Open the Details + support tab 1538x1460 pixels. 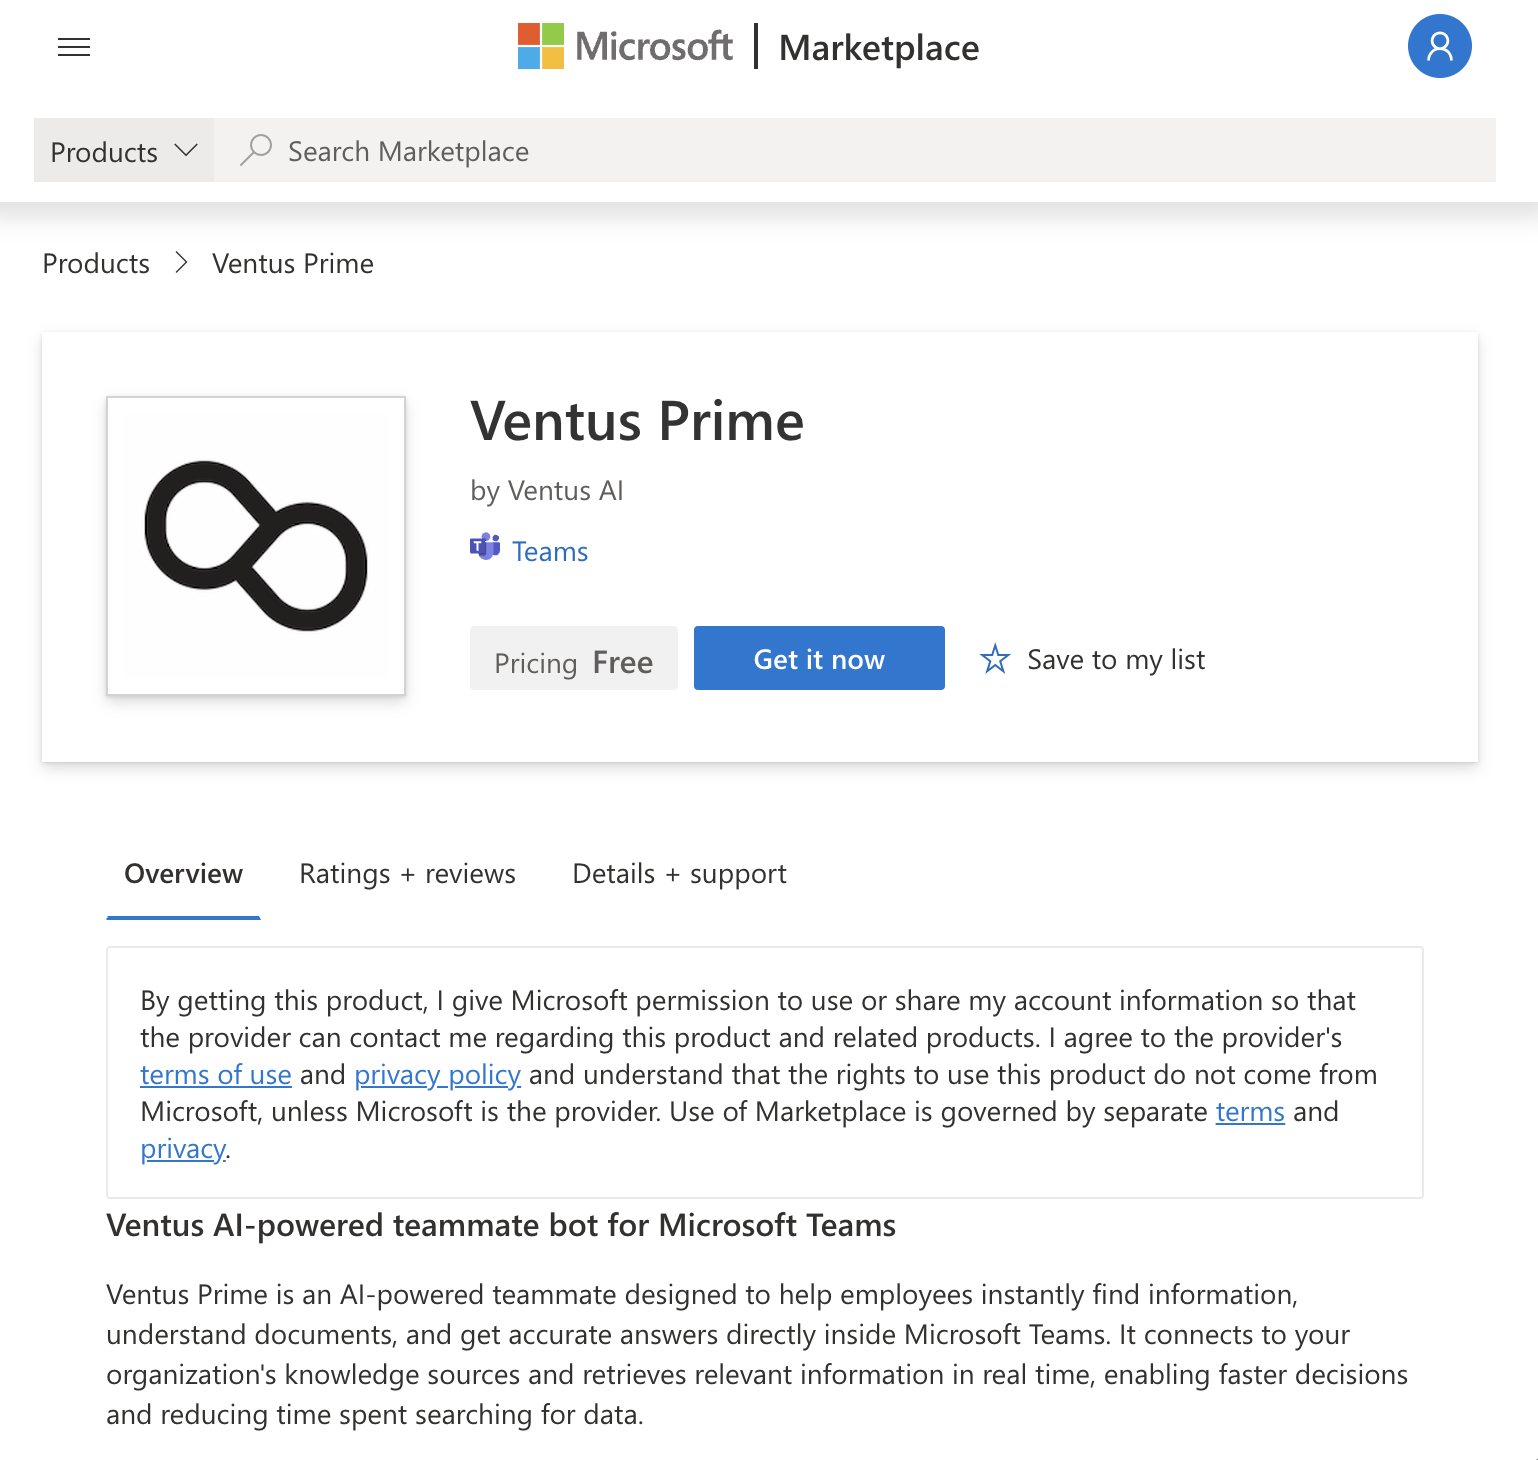pyautogui.click(x=679, y=873)
